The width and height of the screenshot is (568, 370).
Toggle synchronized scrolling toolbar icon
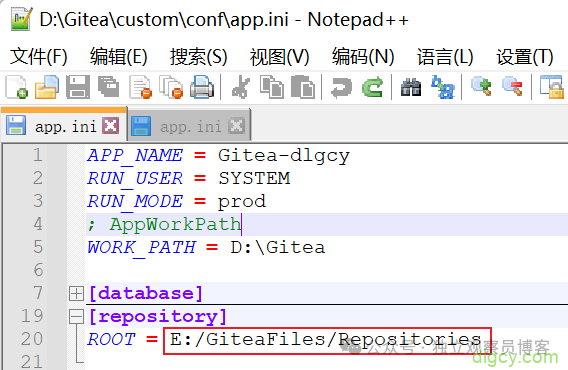point(551,87)
